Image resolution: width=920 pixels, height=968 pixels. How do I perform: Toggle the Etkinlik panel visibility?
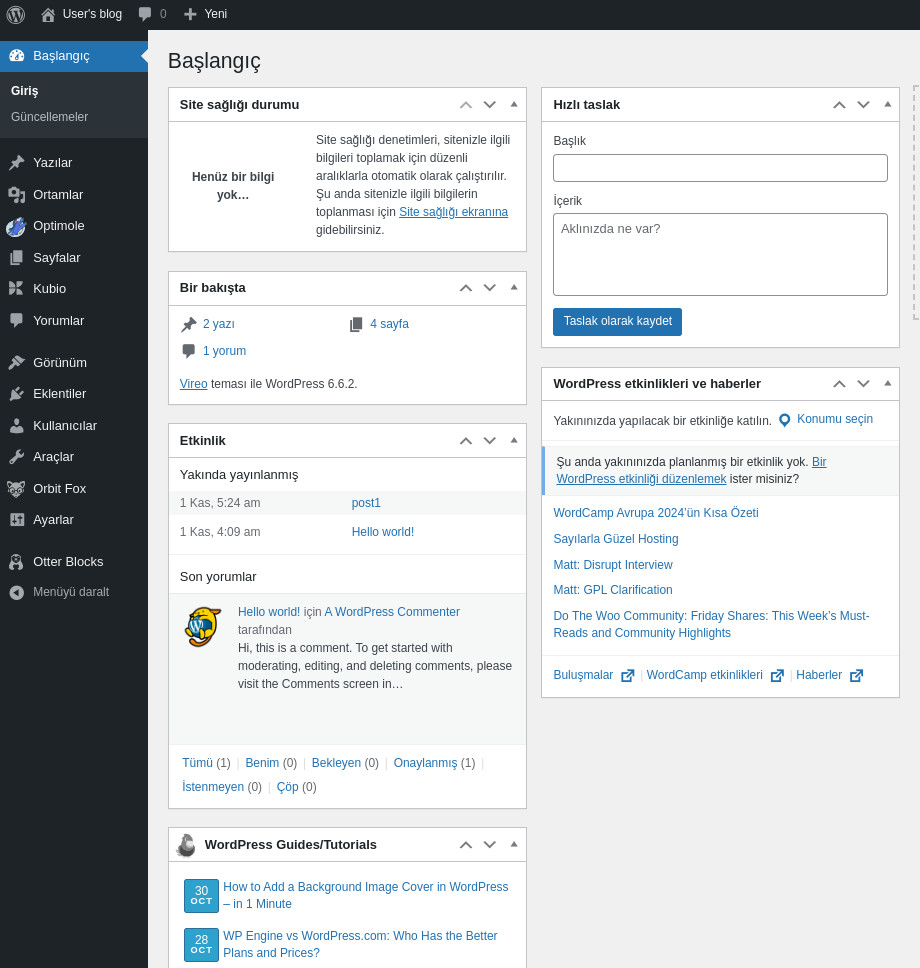[513, 440]
